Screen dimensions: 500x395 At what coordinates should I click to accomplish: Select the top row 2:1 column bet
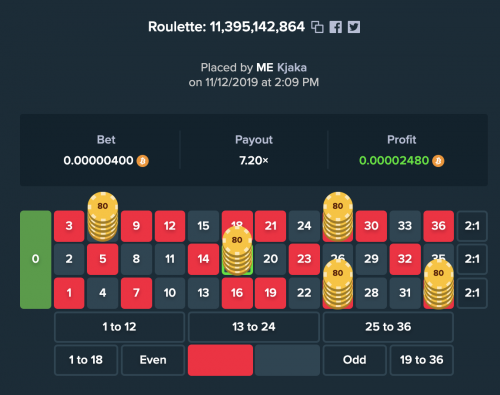tap(472, 226)
